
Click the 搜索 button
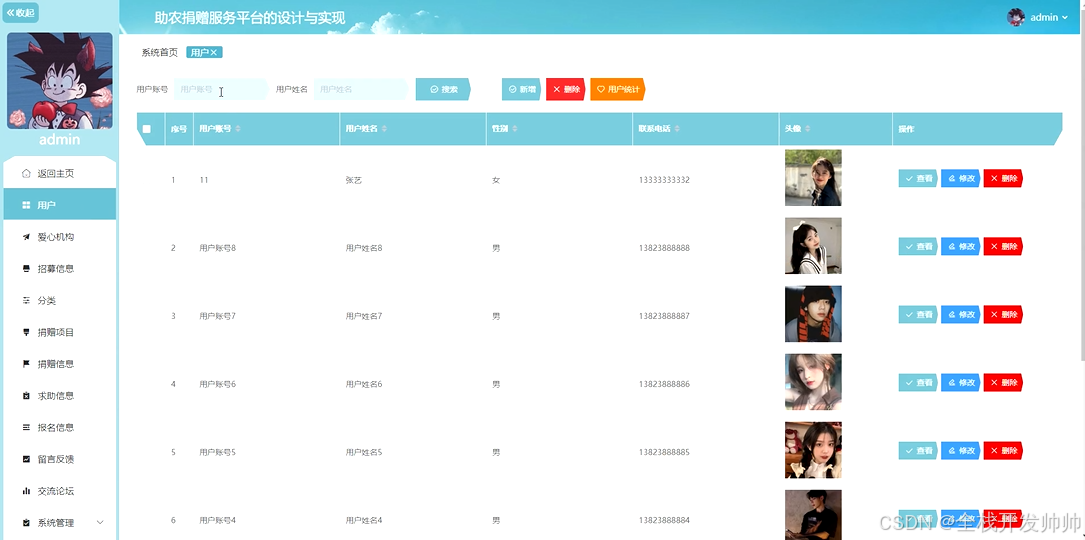(x=444, y=89)
